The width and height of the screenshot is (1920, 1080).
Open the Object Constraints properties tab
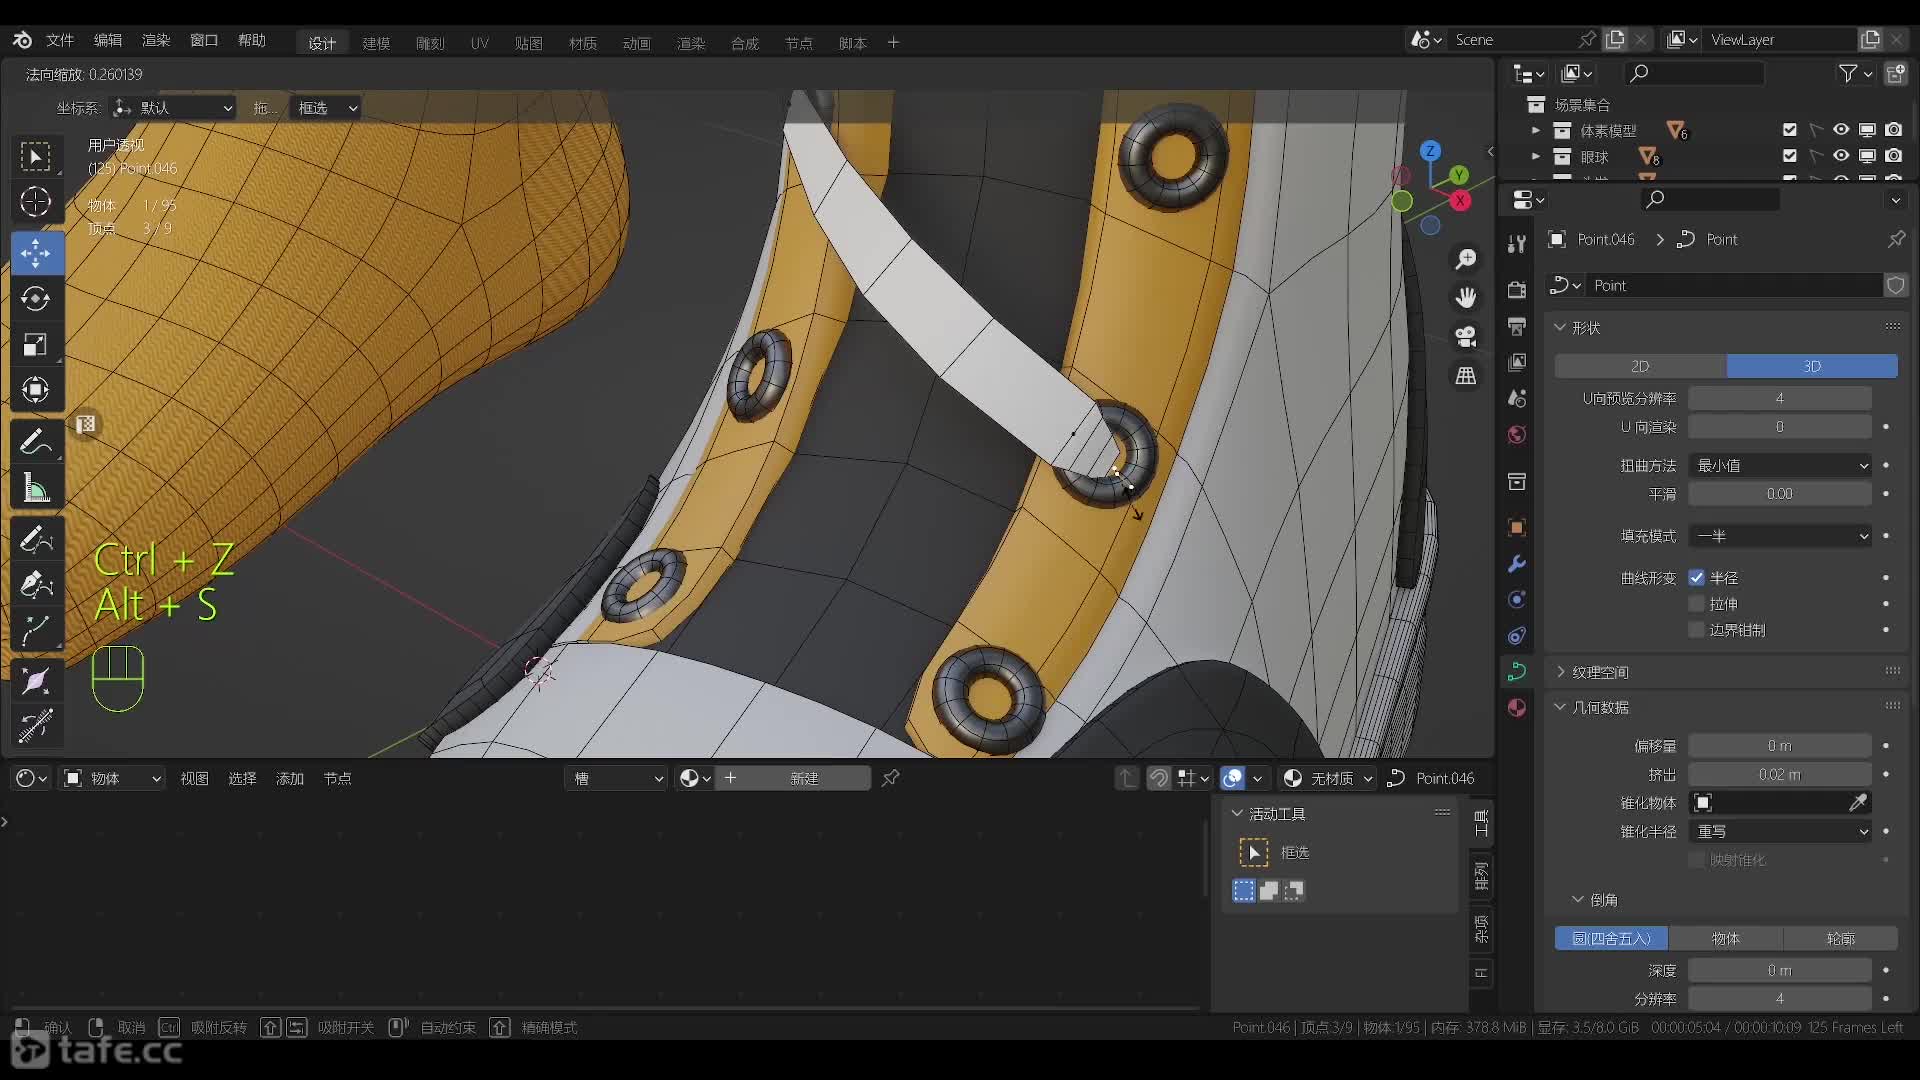1517,635
